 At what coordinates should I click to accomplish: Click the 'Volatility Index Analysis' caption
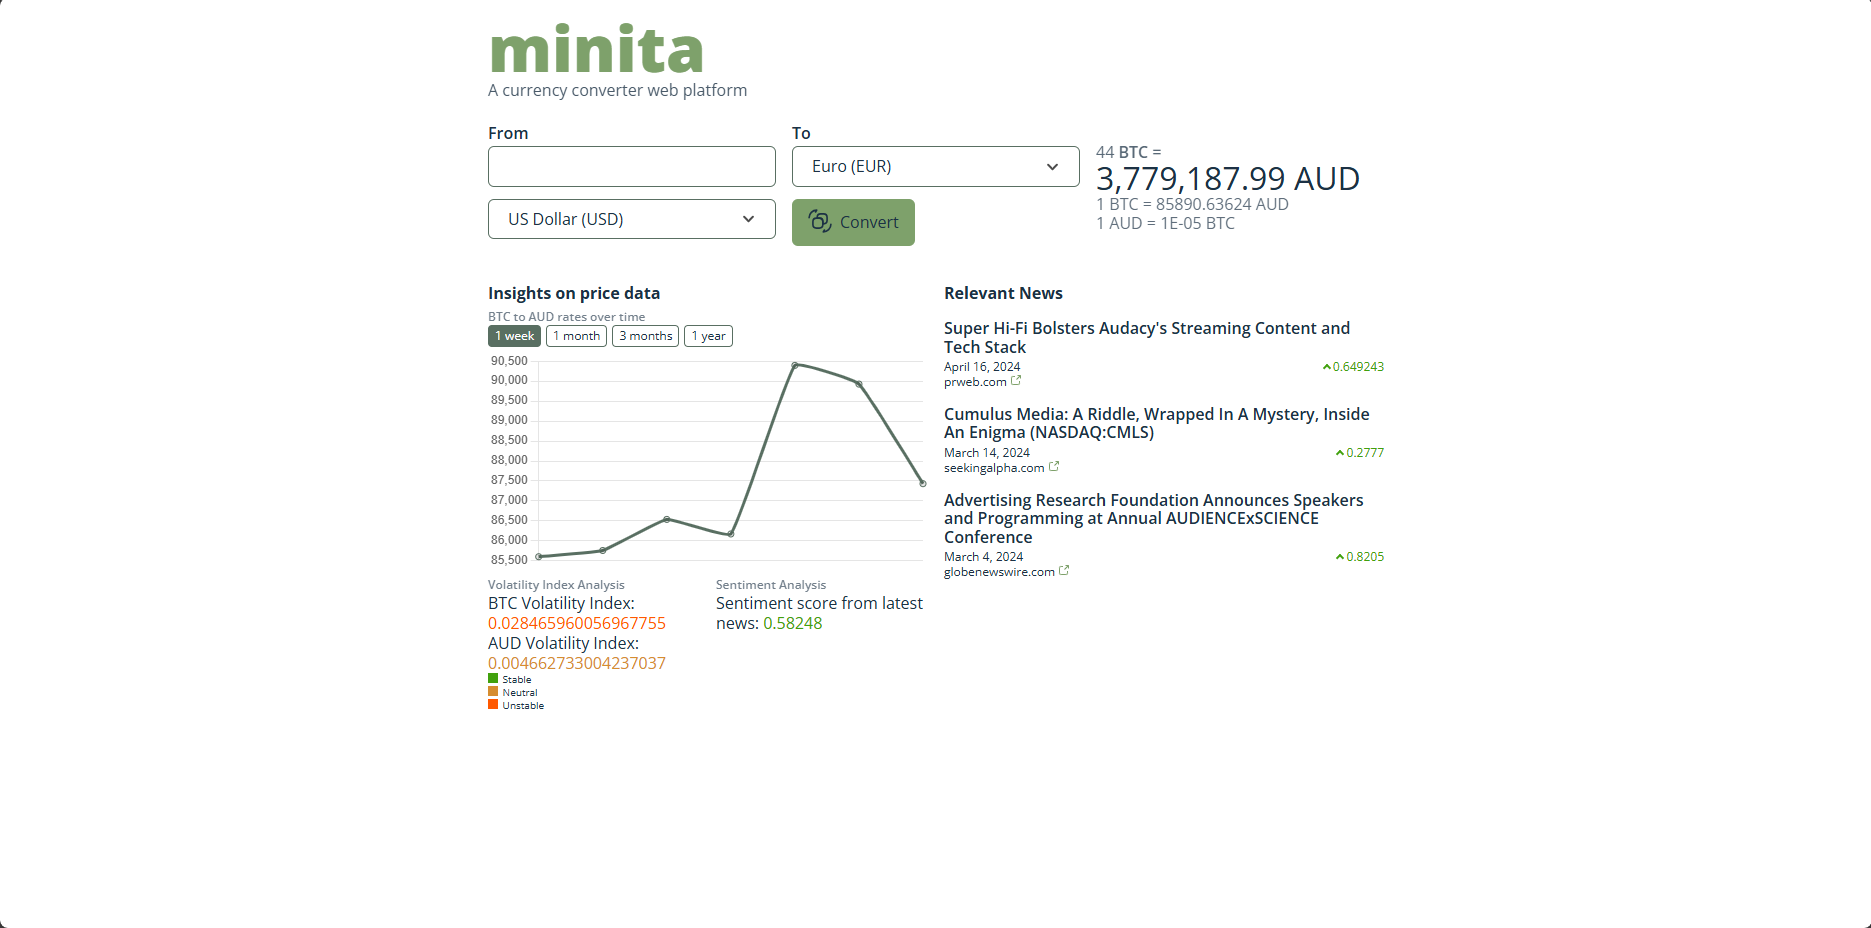(556, 585)
